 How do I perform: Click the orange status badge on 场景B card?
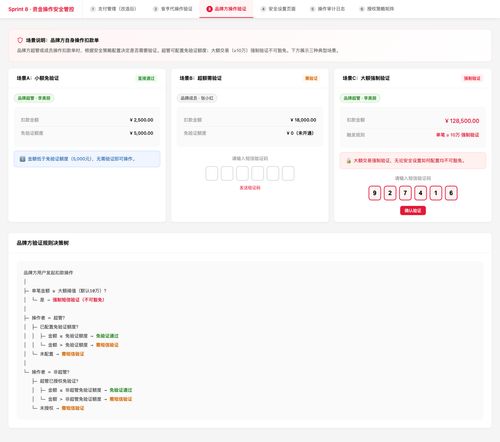pyautogui.click(x=311, y=78)
